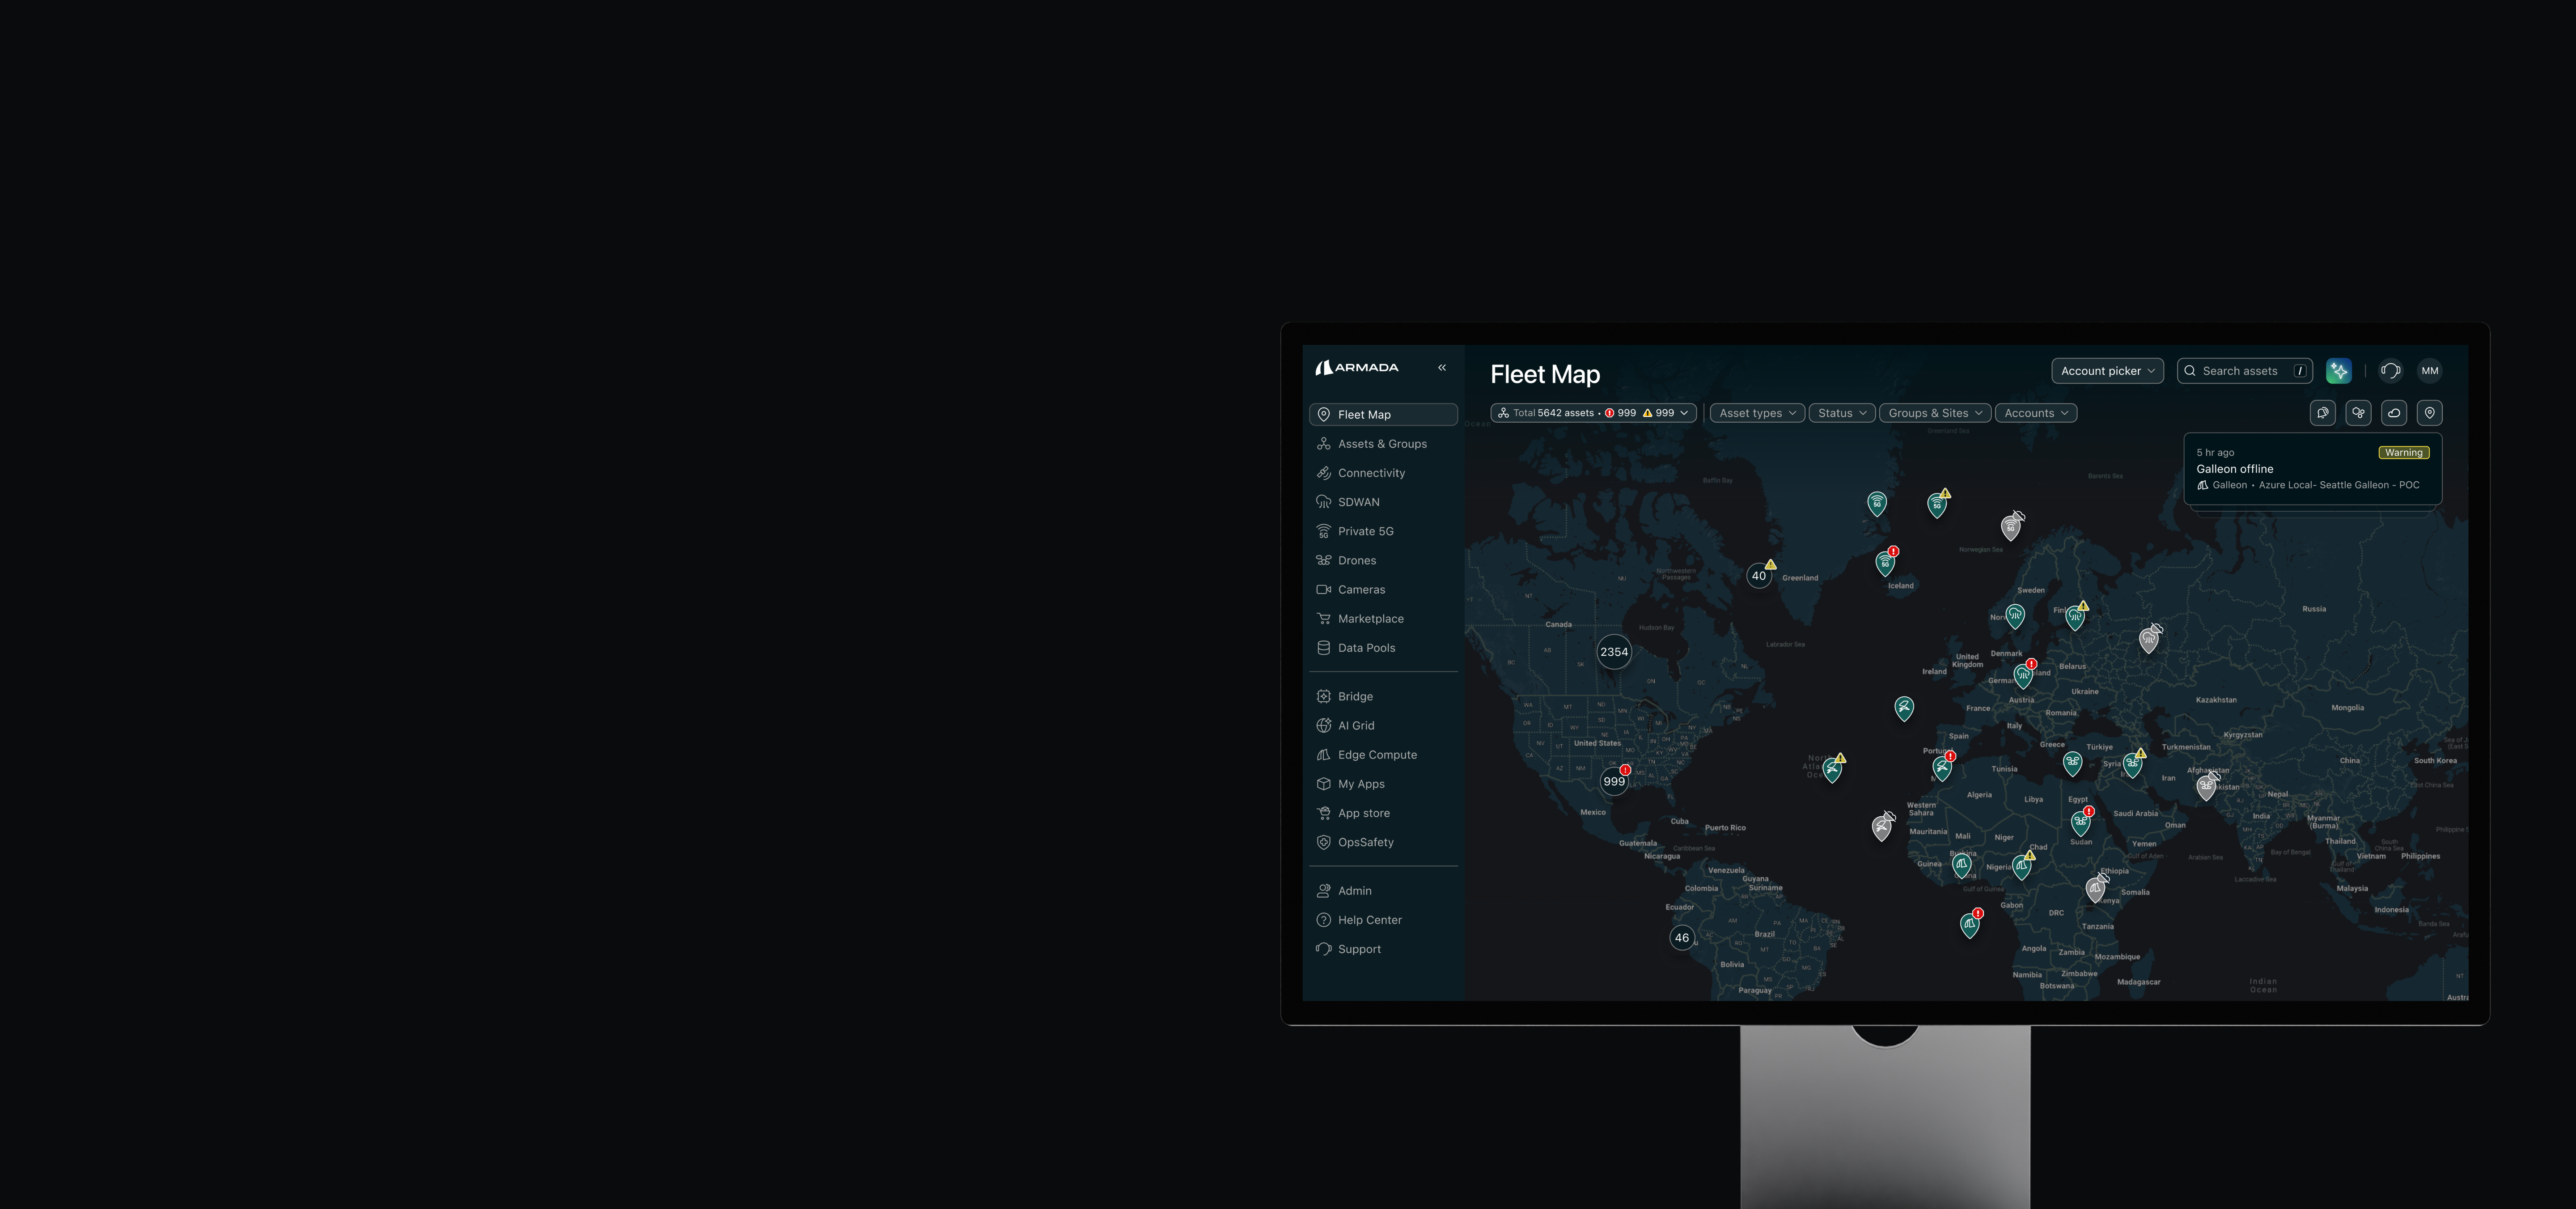Open Data Pools

coord(1383,648)
